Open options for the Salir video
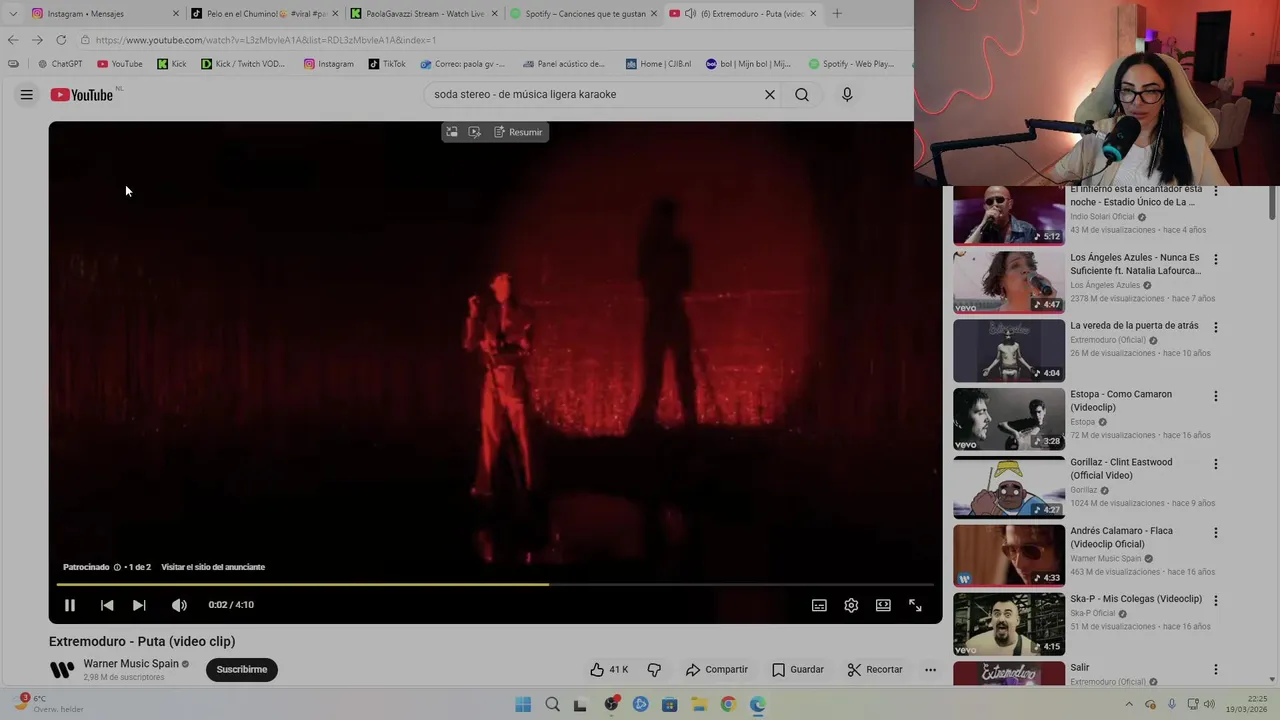This screenshot has width=1280, height=720. [x=1216, y=669]
